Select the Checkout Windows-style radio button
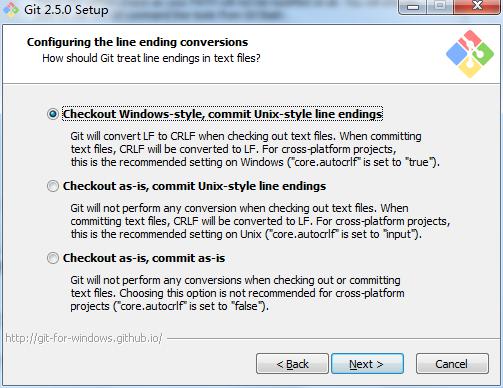 [53, 114]
